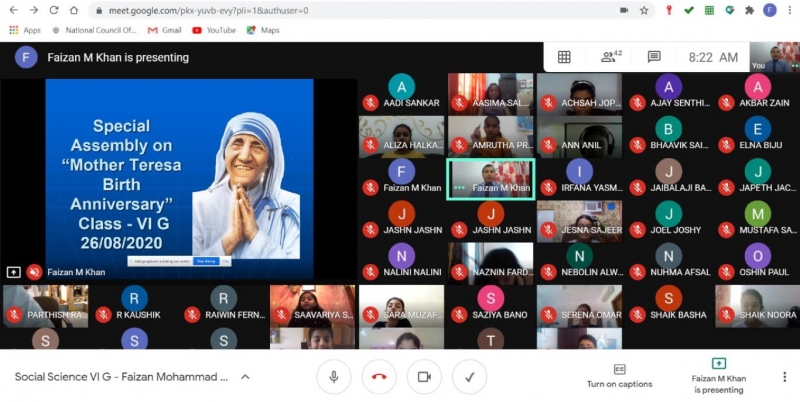Click the highlighted Faizan M Khan video tile
Image resolution: width=800 pixels, height=402 pixels.
490,179
